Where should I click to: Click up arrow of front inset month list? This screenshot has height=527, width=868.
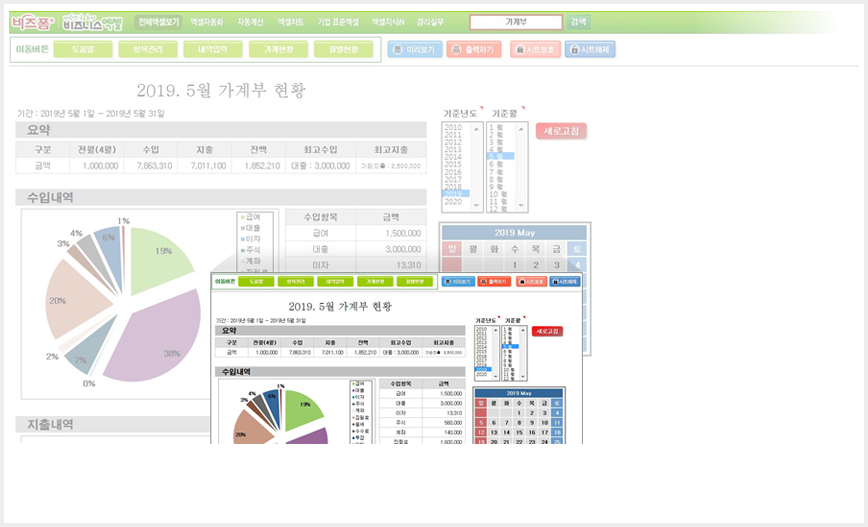click(523, 330)
